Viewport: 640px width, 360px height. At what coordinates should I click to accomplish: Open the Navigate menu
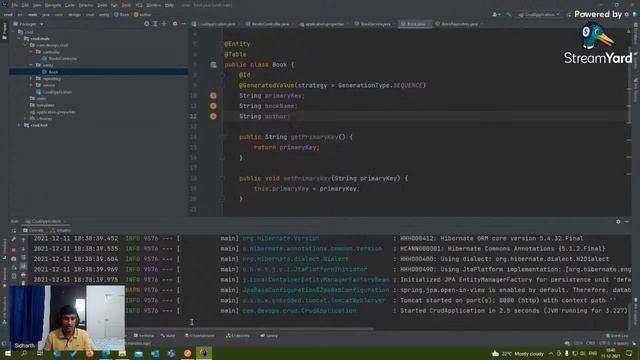(x=53, y=5)
